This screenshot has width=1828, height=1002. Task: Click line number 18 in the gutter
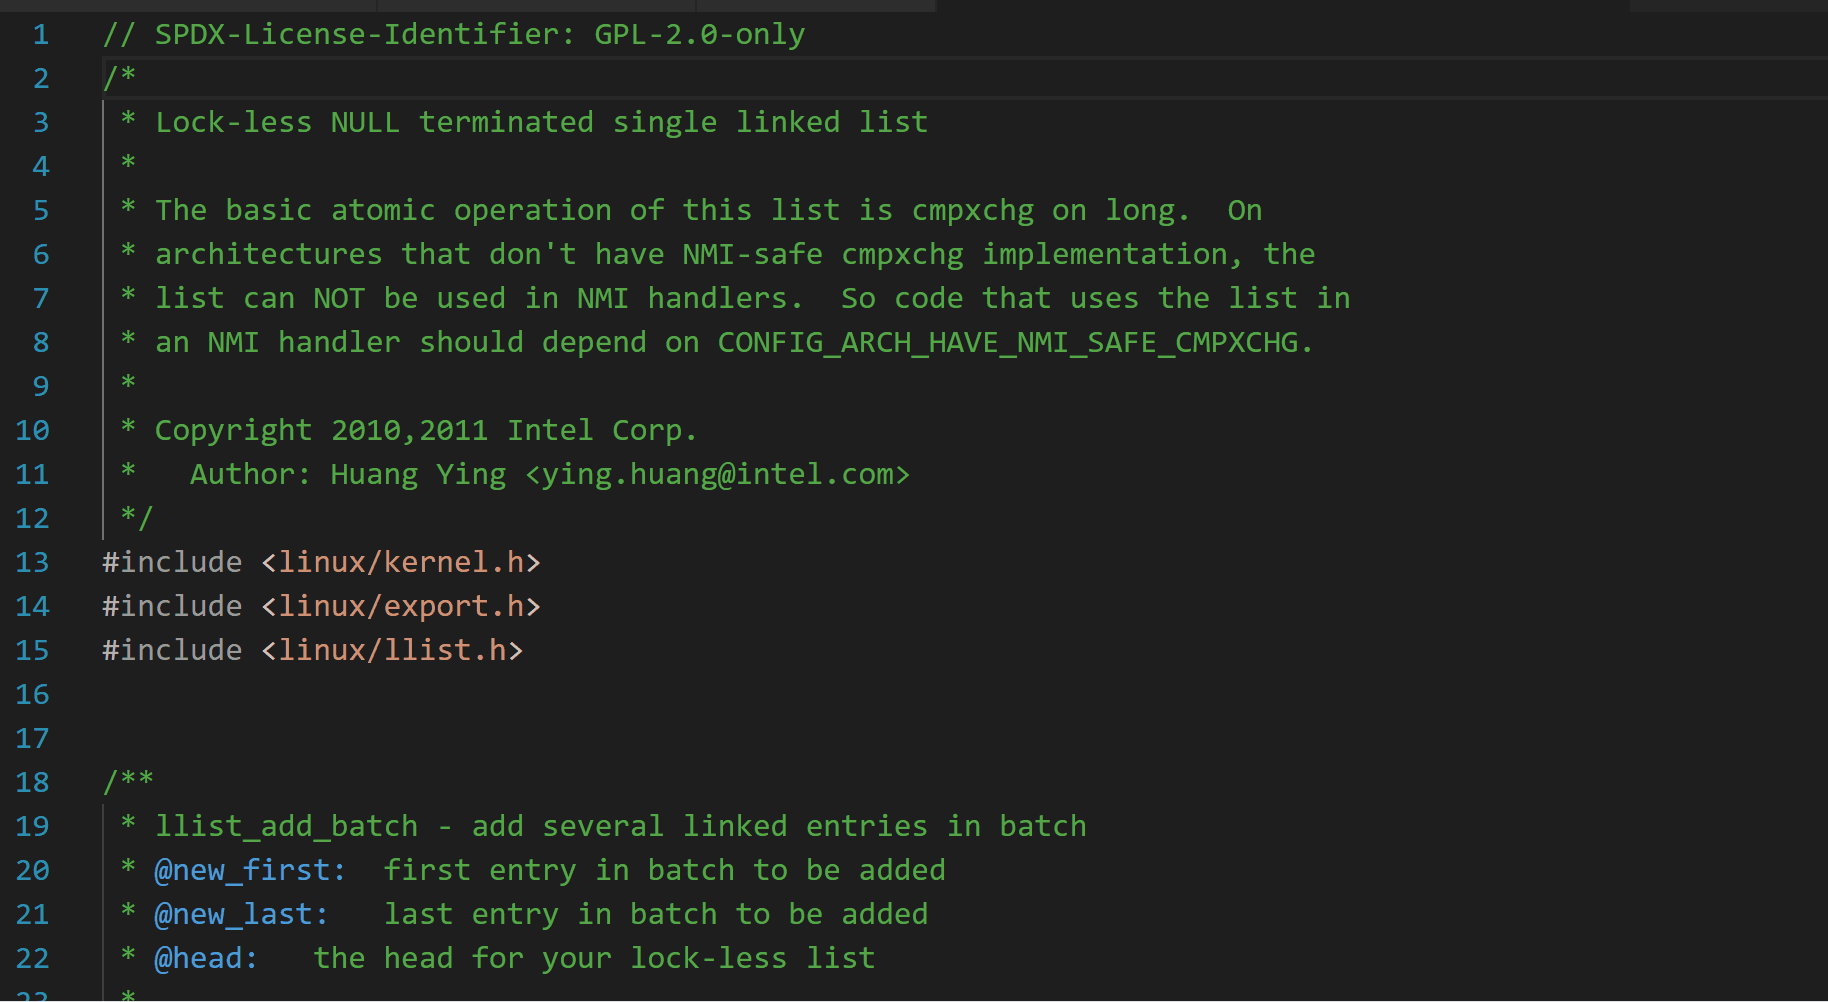[x=32, y=782]
